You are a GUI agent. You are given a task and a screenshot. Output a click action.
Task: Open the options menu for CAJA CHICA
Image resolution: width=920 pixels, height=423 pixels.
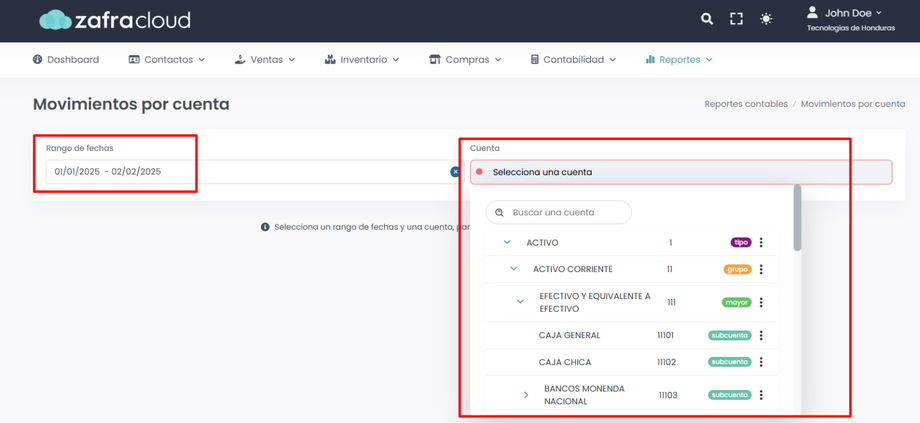point(761,362)
